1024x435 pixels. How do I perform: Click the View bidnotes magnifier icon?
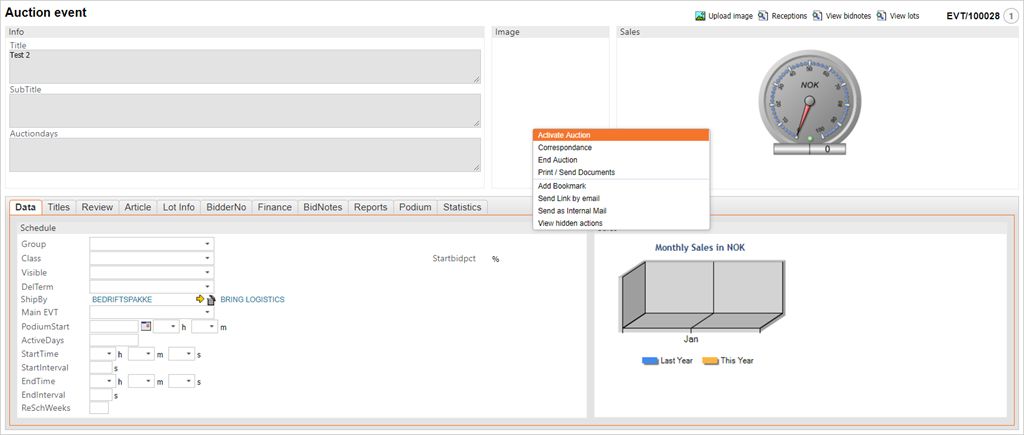pos(818,16)
